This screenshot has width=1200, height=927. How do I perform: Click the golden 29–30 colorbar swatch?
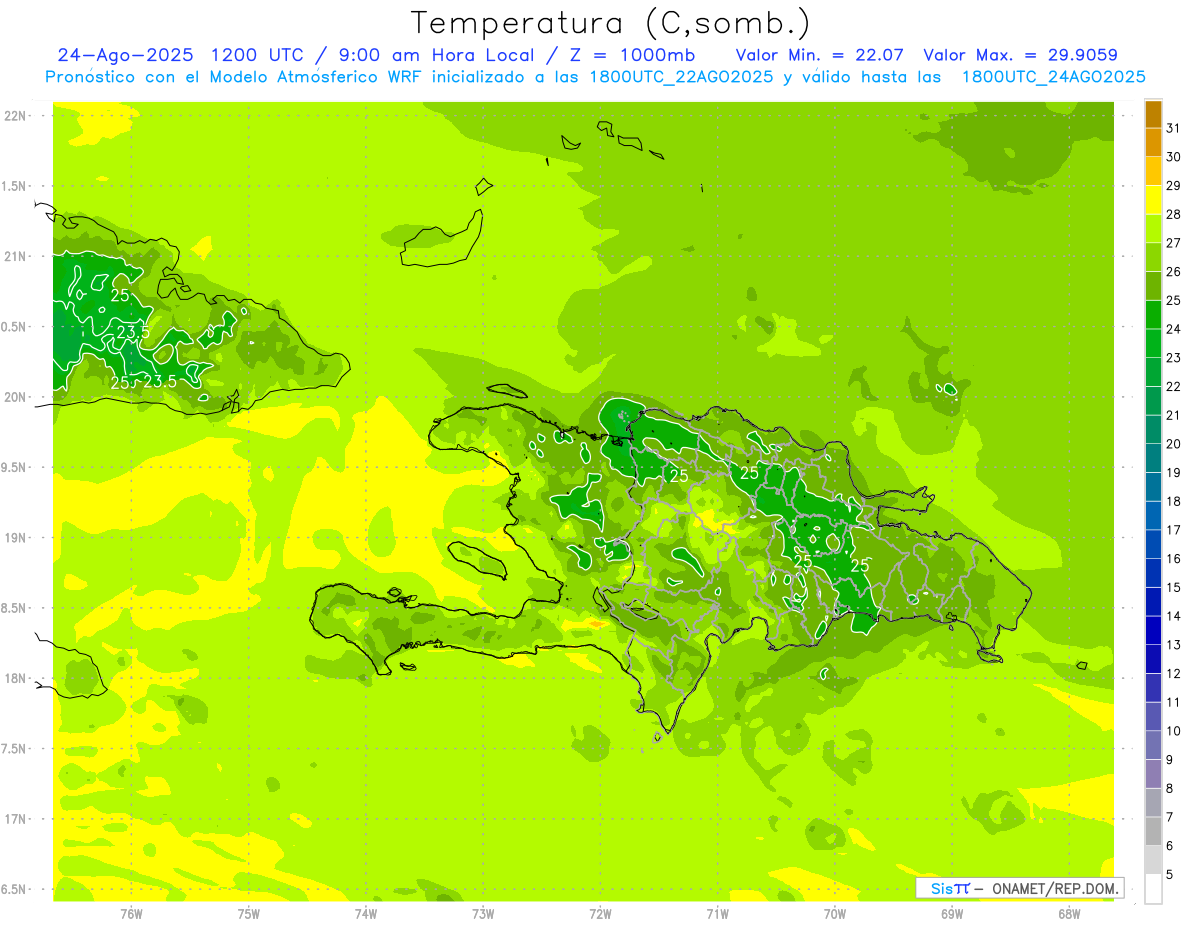[x=1153, y=171]
